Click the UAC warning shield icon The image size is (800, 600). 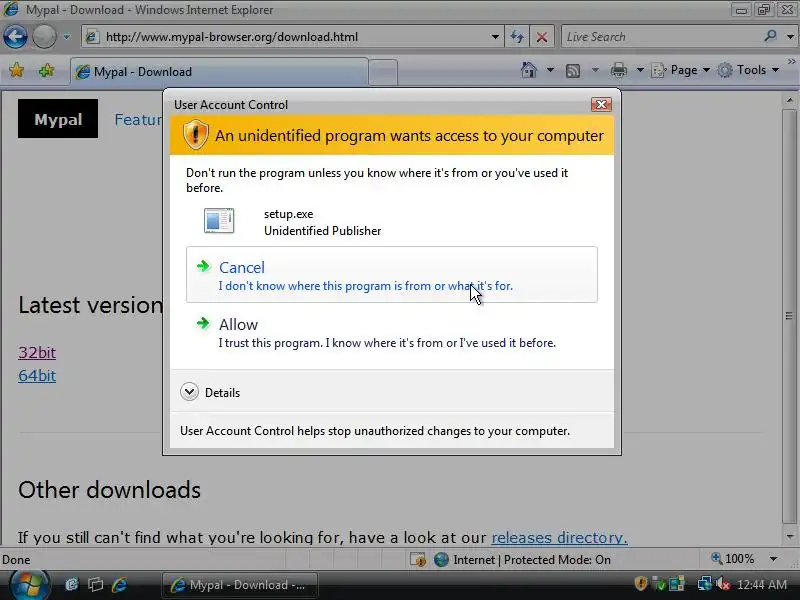pyautogui.click(x=195, y=135)
